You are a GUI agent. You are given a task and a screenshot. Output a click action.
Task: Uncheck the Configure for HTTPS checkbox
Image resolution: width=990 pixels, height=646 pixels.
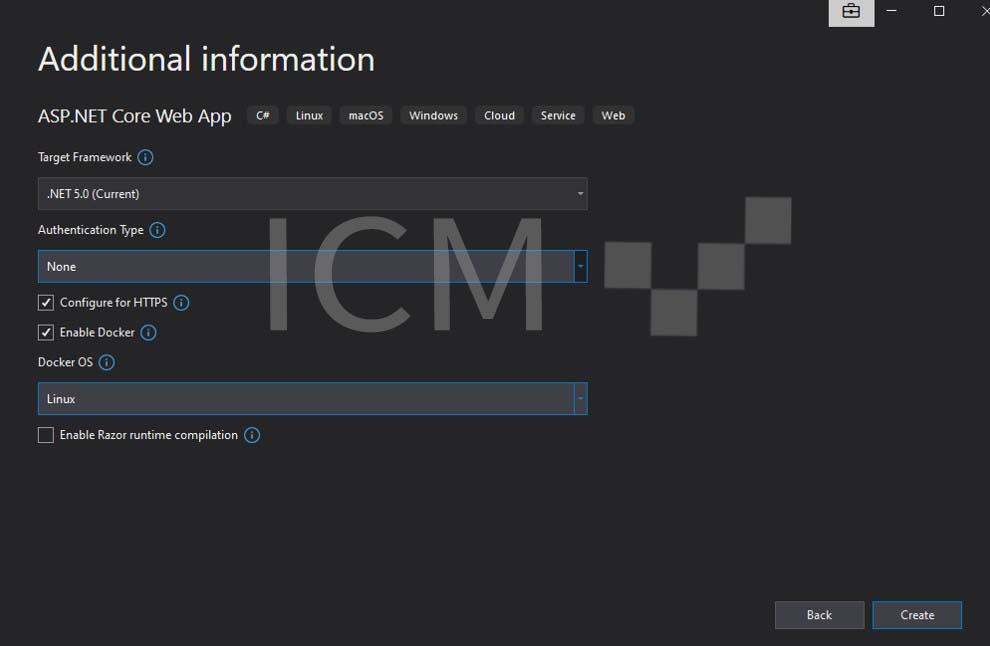46,303
